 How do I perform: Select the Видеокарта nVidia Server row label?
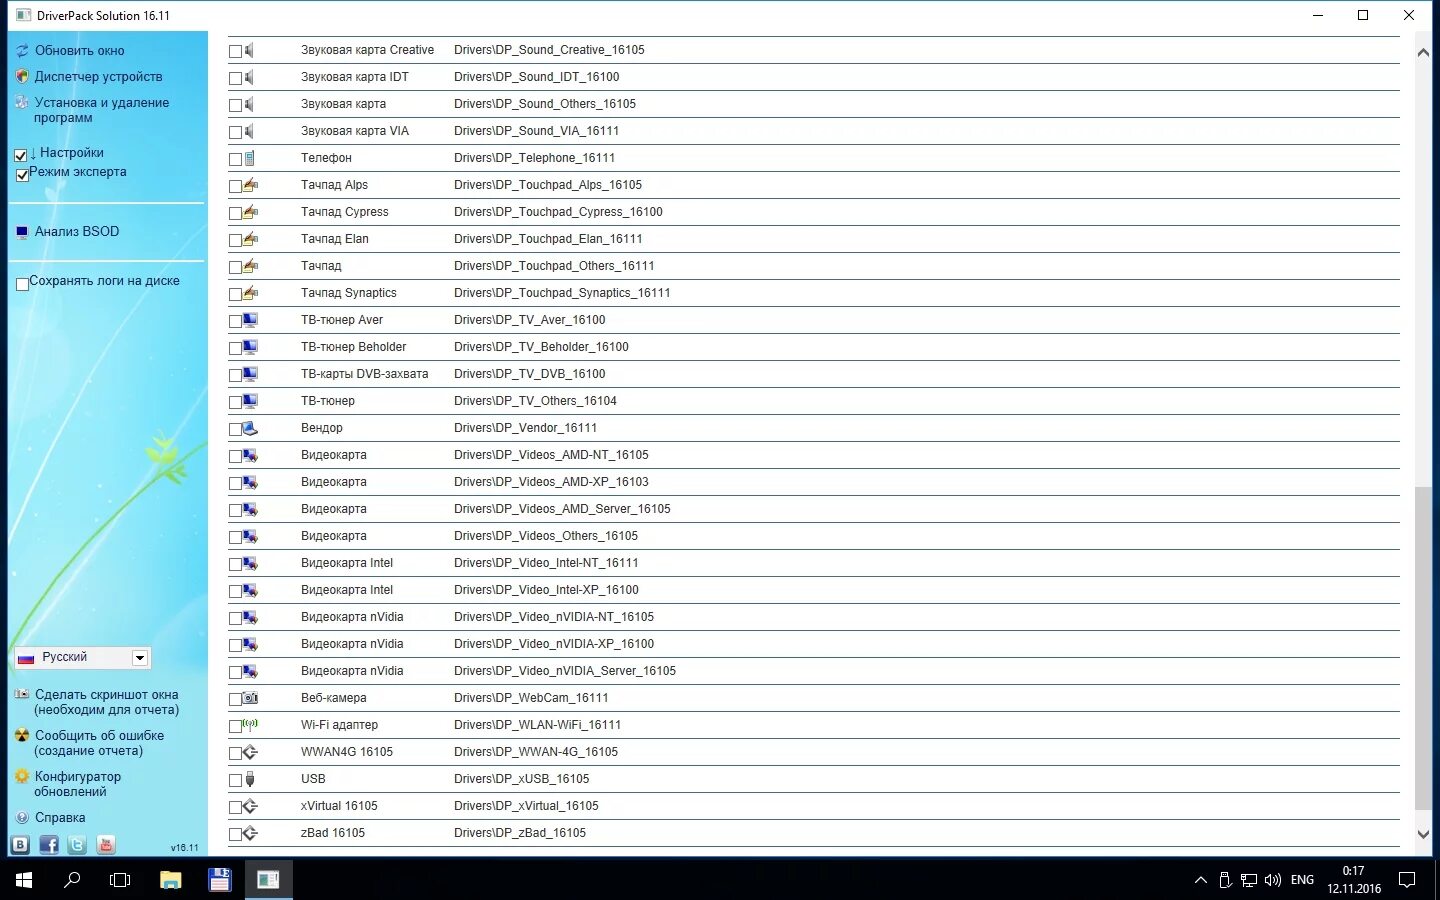[x=352, y=671]
